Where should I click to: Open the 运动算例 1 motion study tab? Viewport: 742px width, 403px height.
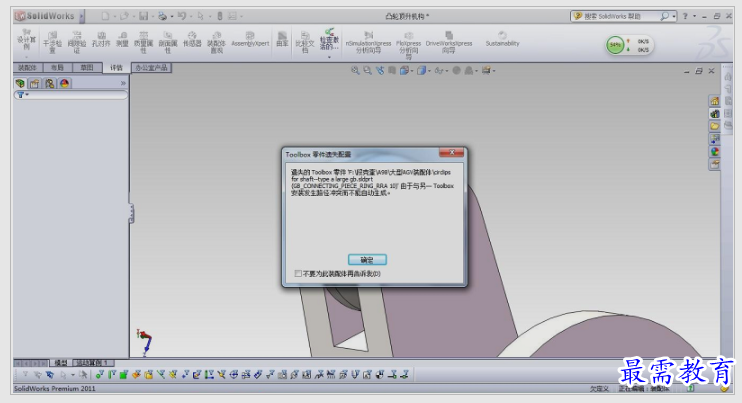[x=93, y=363]
